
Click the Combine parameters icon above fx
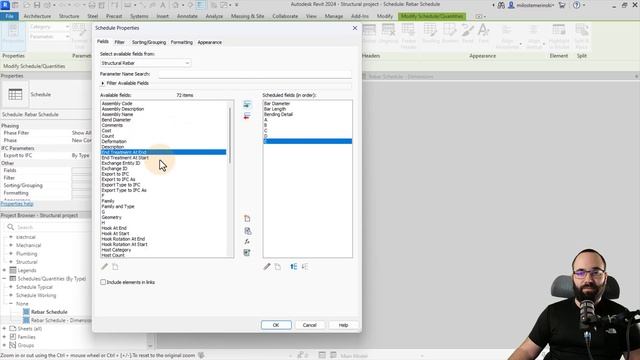click(x=247, y=231)
